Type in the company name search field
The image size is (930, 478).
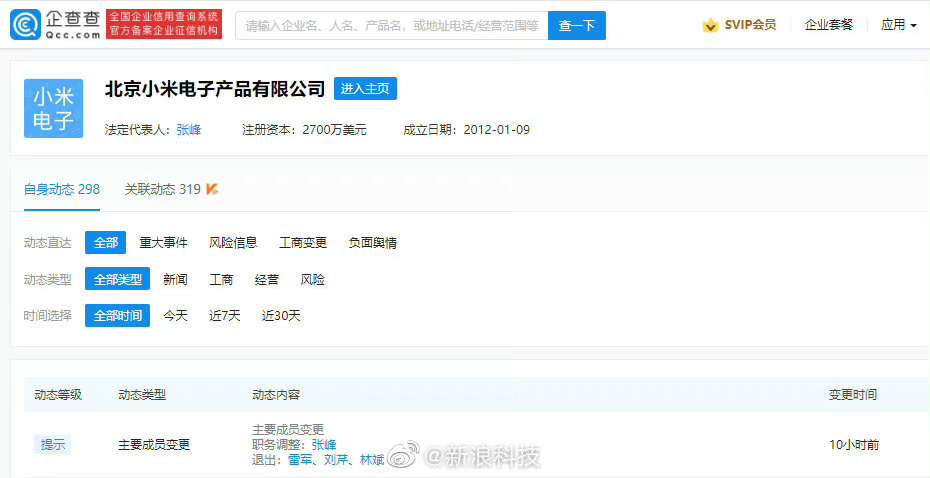click(x=391, y=26)
